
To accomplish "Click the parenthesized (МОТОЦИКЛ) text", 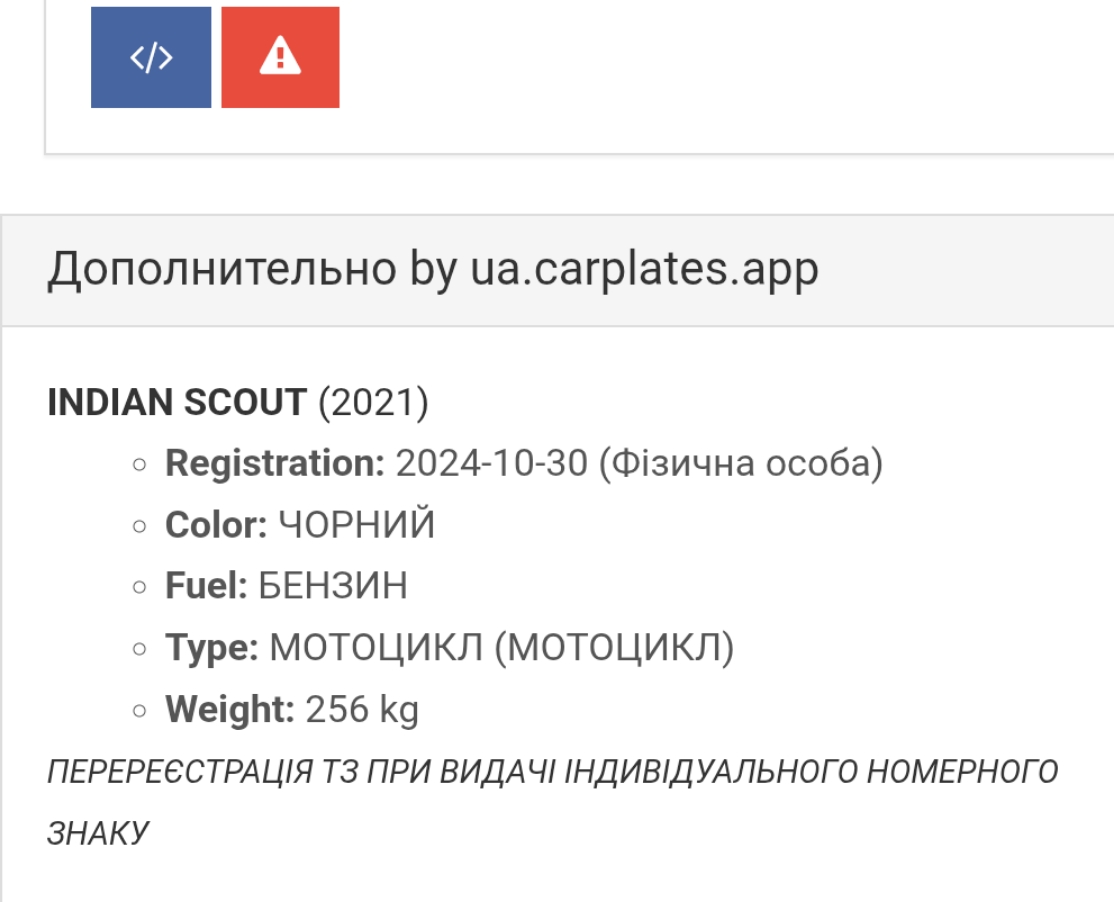I will coord(614,648).
